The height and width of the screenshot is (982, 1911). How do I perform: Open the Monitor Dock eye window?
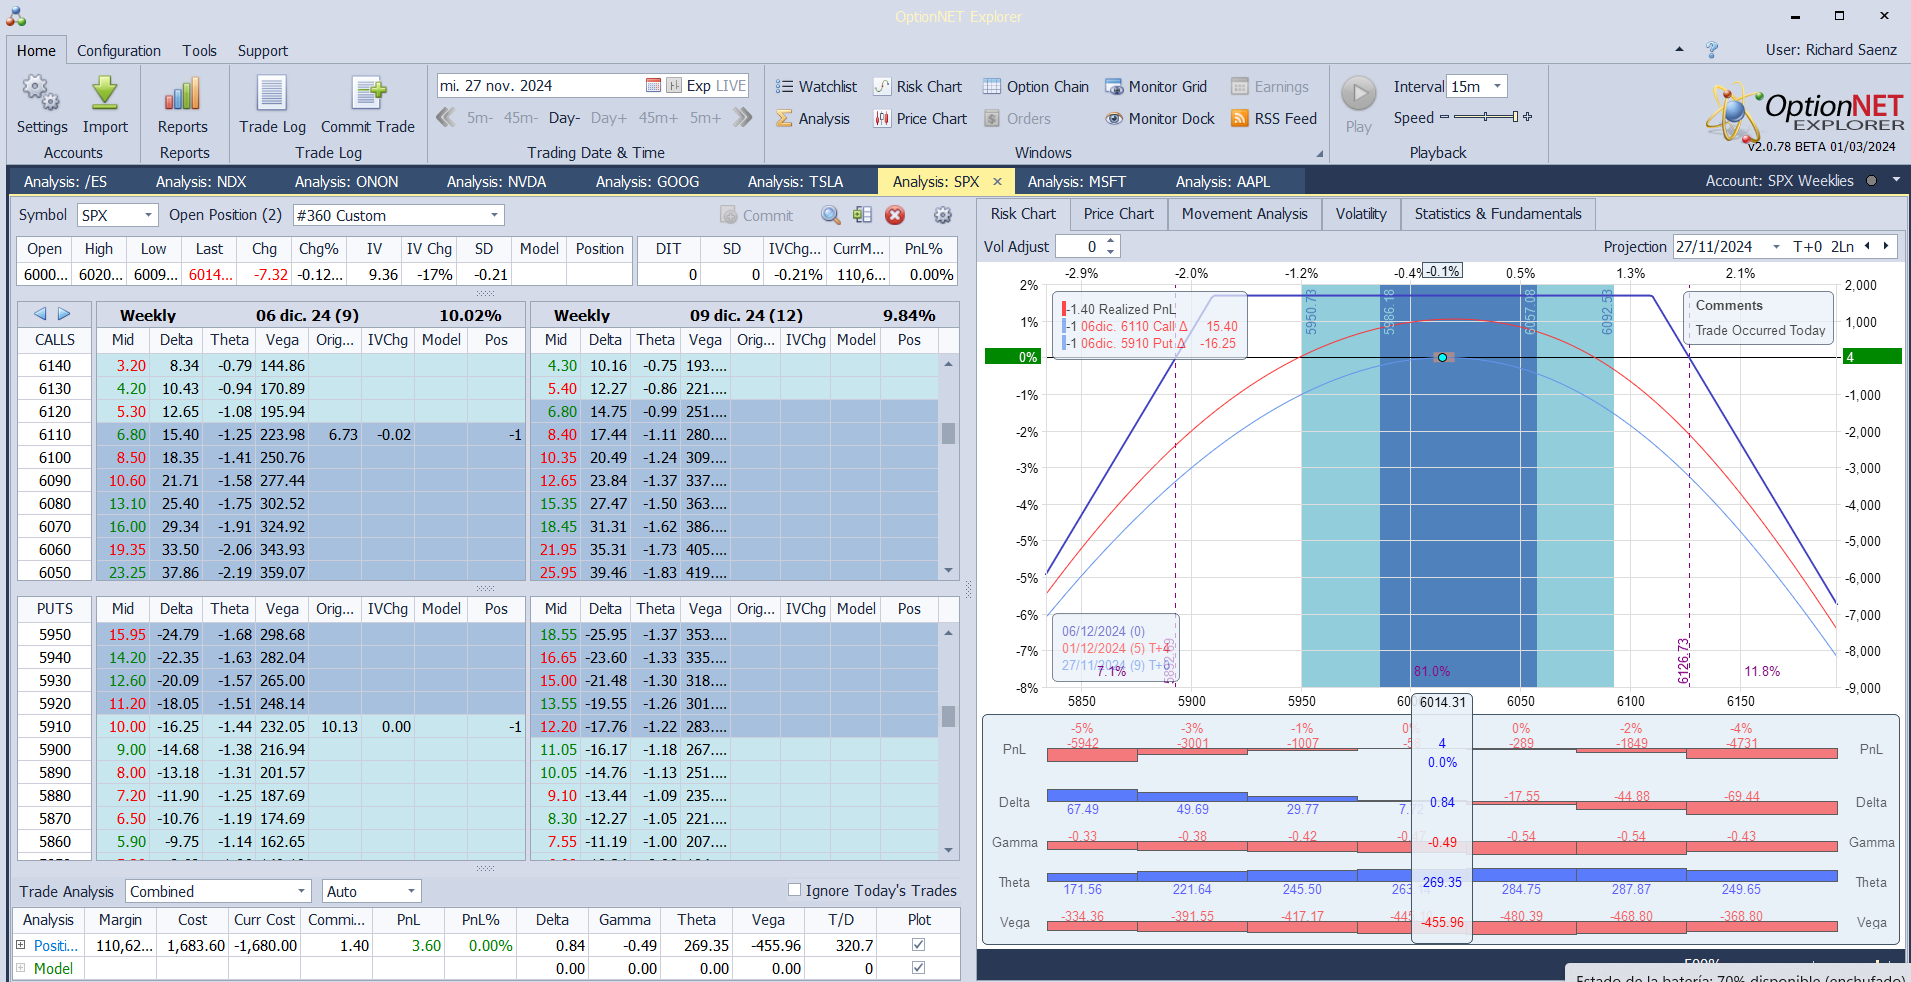[1160, 119]
